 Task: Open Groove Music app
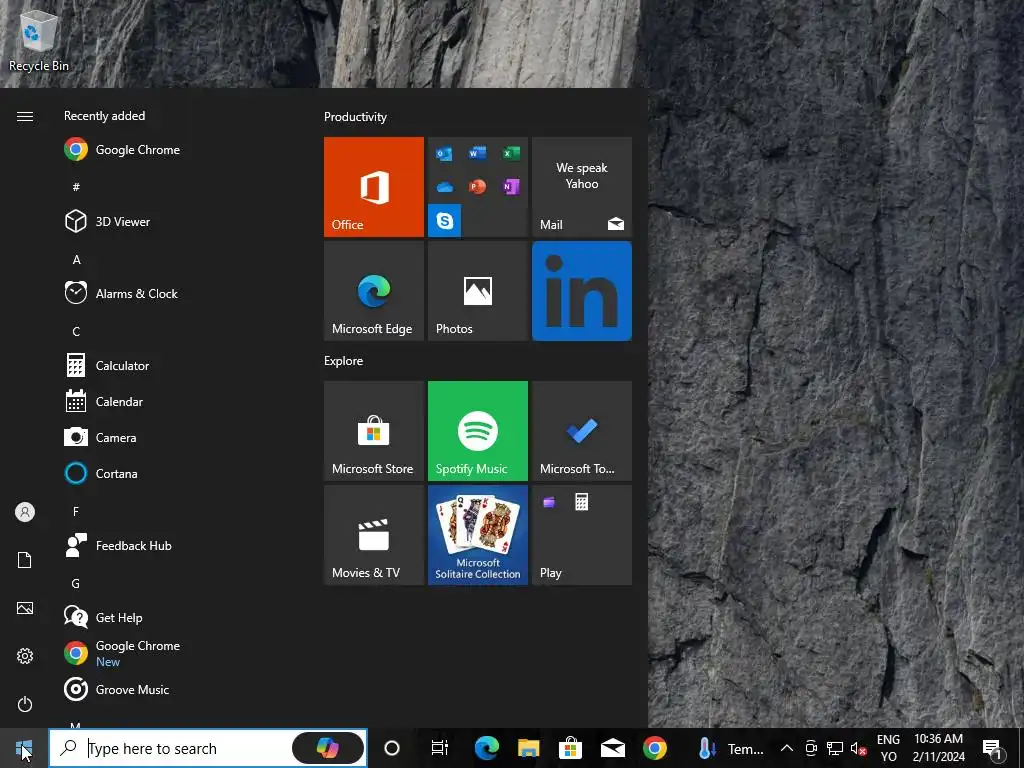(116, 689)
